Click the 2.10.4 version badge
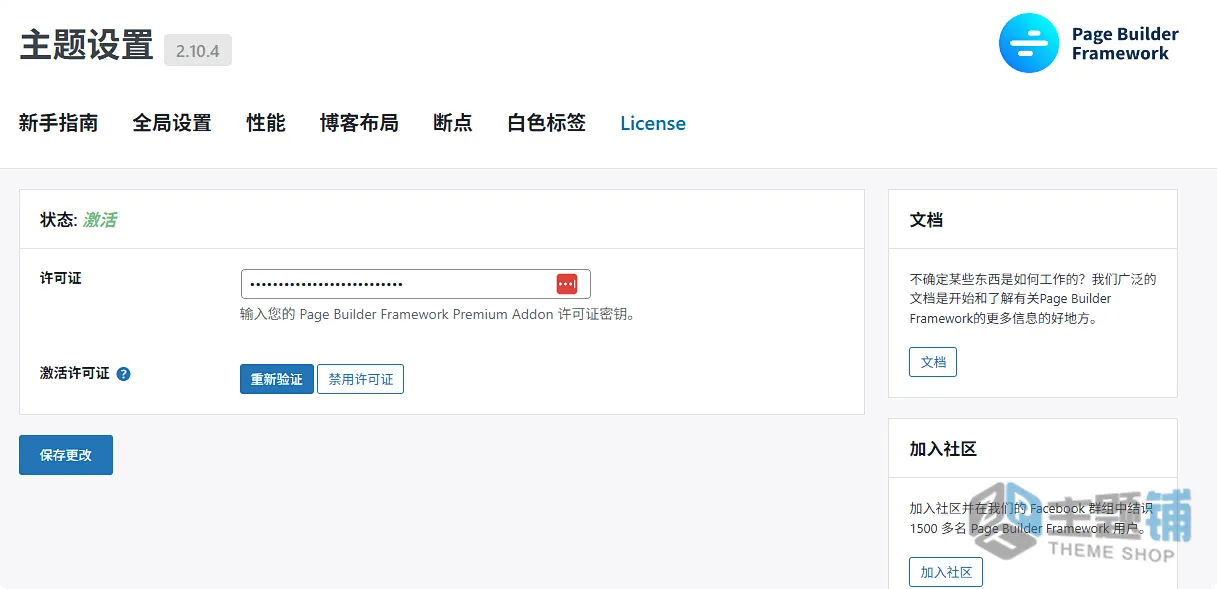Screen dimensions: 1217x589 click(x=198, y=50)
